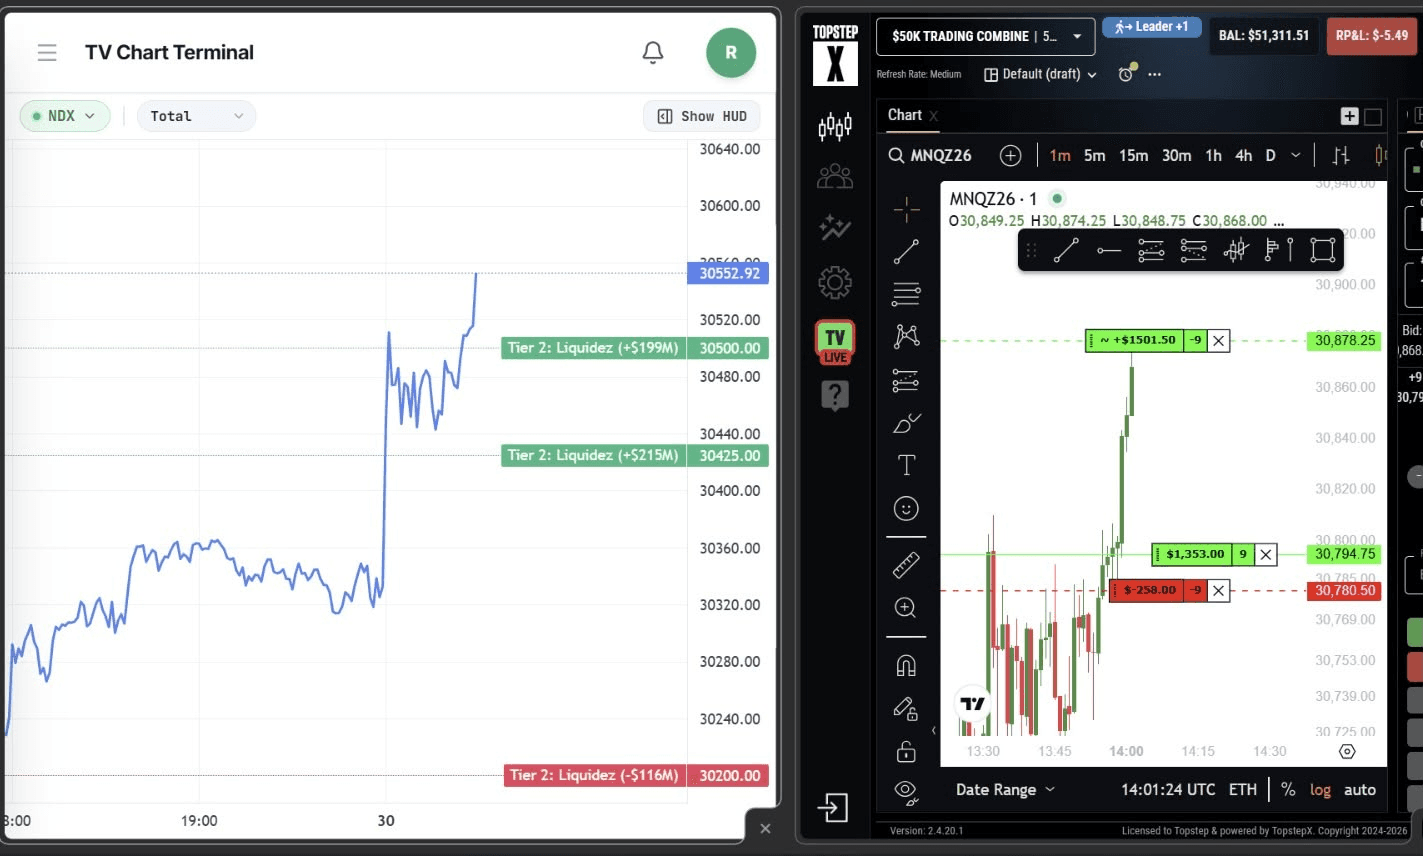Toggle magnet mode
1423x856 pixels.
coord(906,666)
